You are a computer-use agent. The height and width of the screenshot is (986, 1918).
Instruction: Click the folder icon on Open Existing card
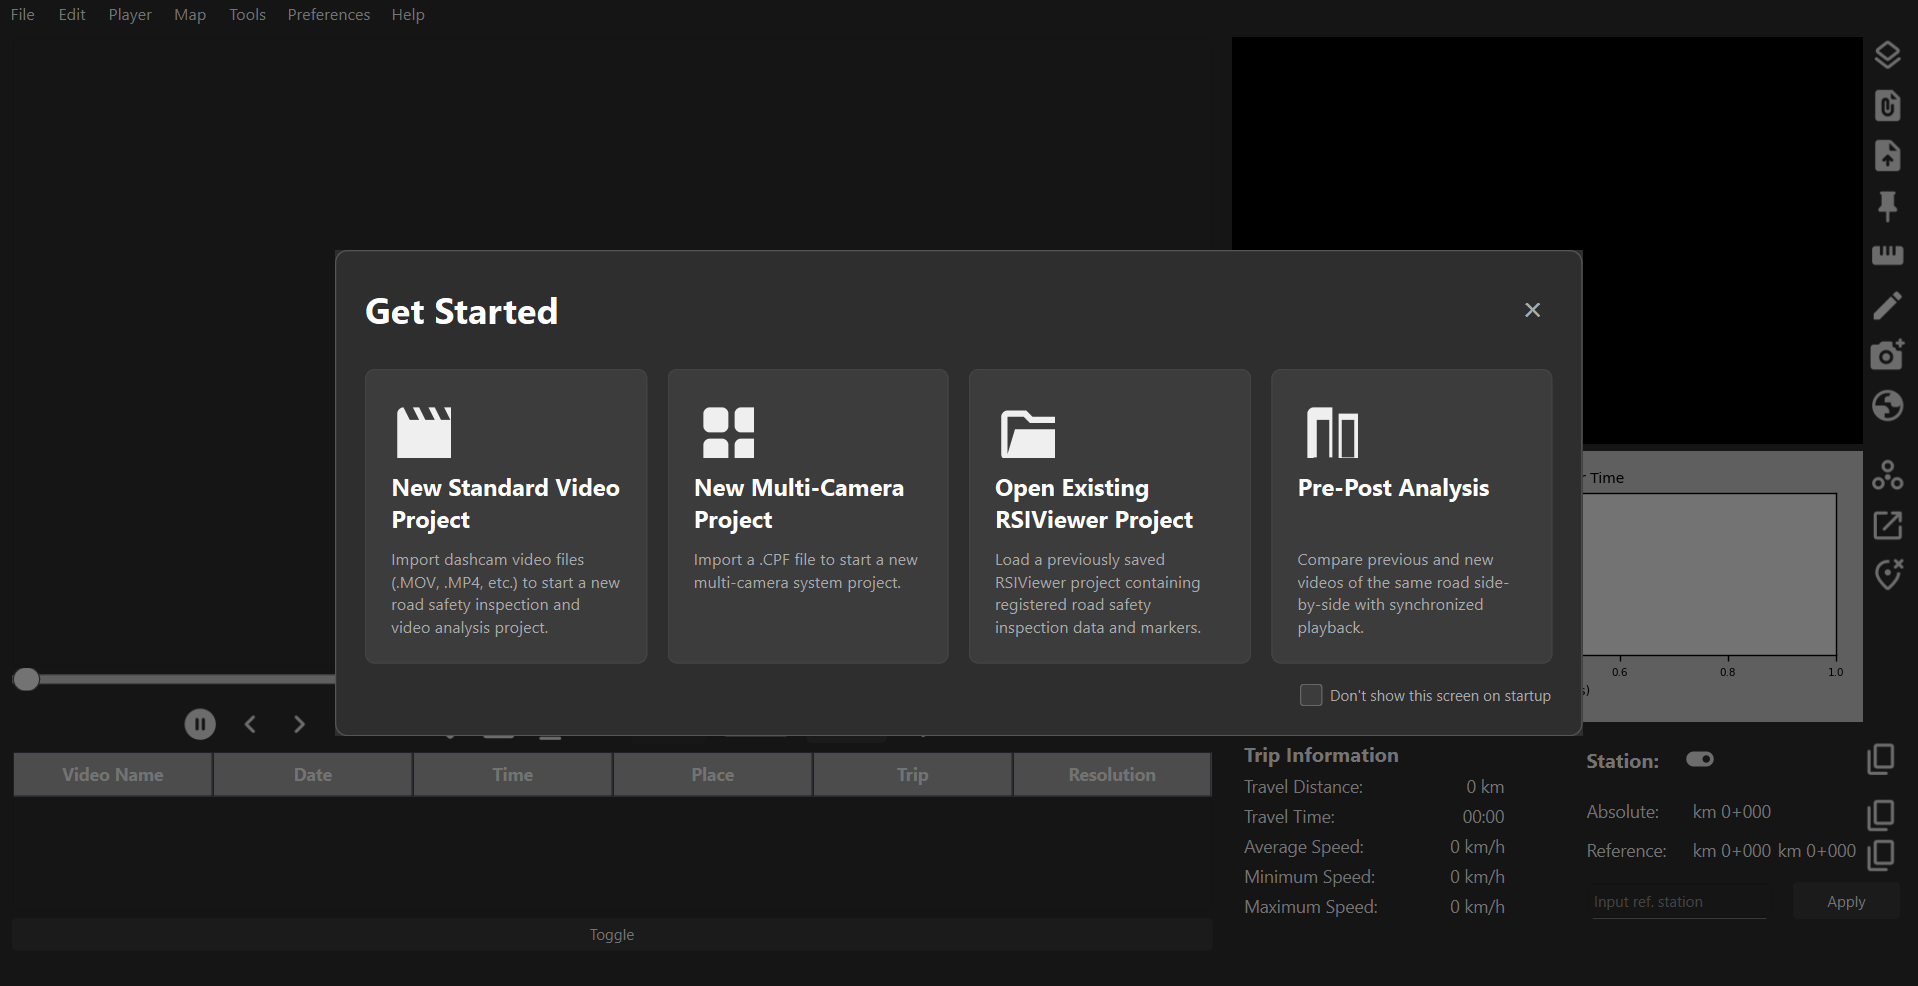(x=1028, y=434)
